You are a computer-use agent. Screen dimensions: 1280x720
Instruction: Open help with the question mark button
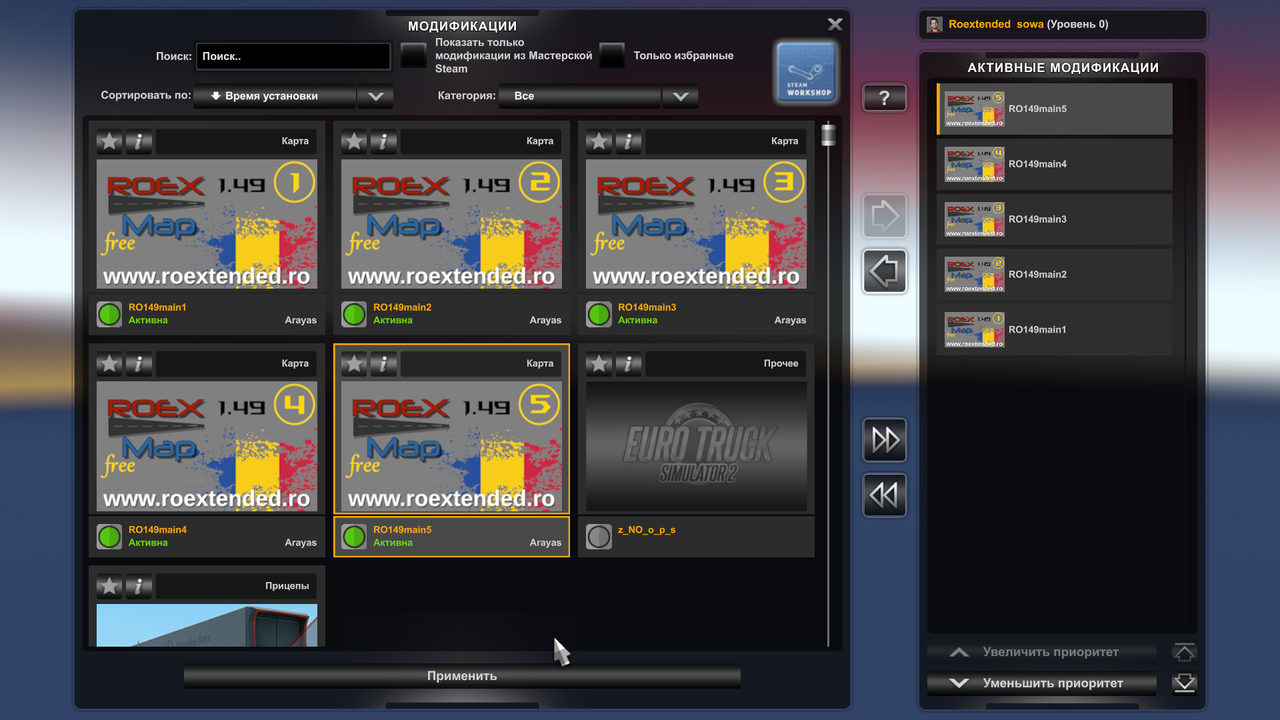(x=885, y=98)
